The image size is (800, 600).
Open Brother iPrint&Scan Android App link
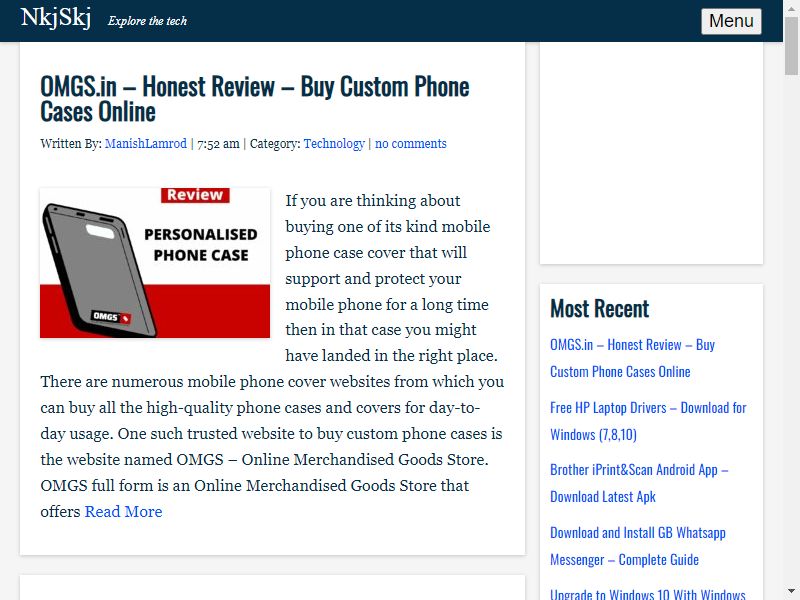tap(639, 483)
